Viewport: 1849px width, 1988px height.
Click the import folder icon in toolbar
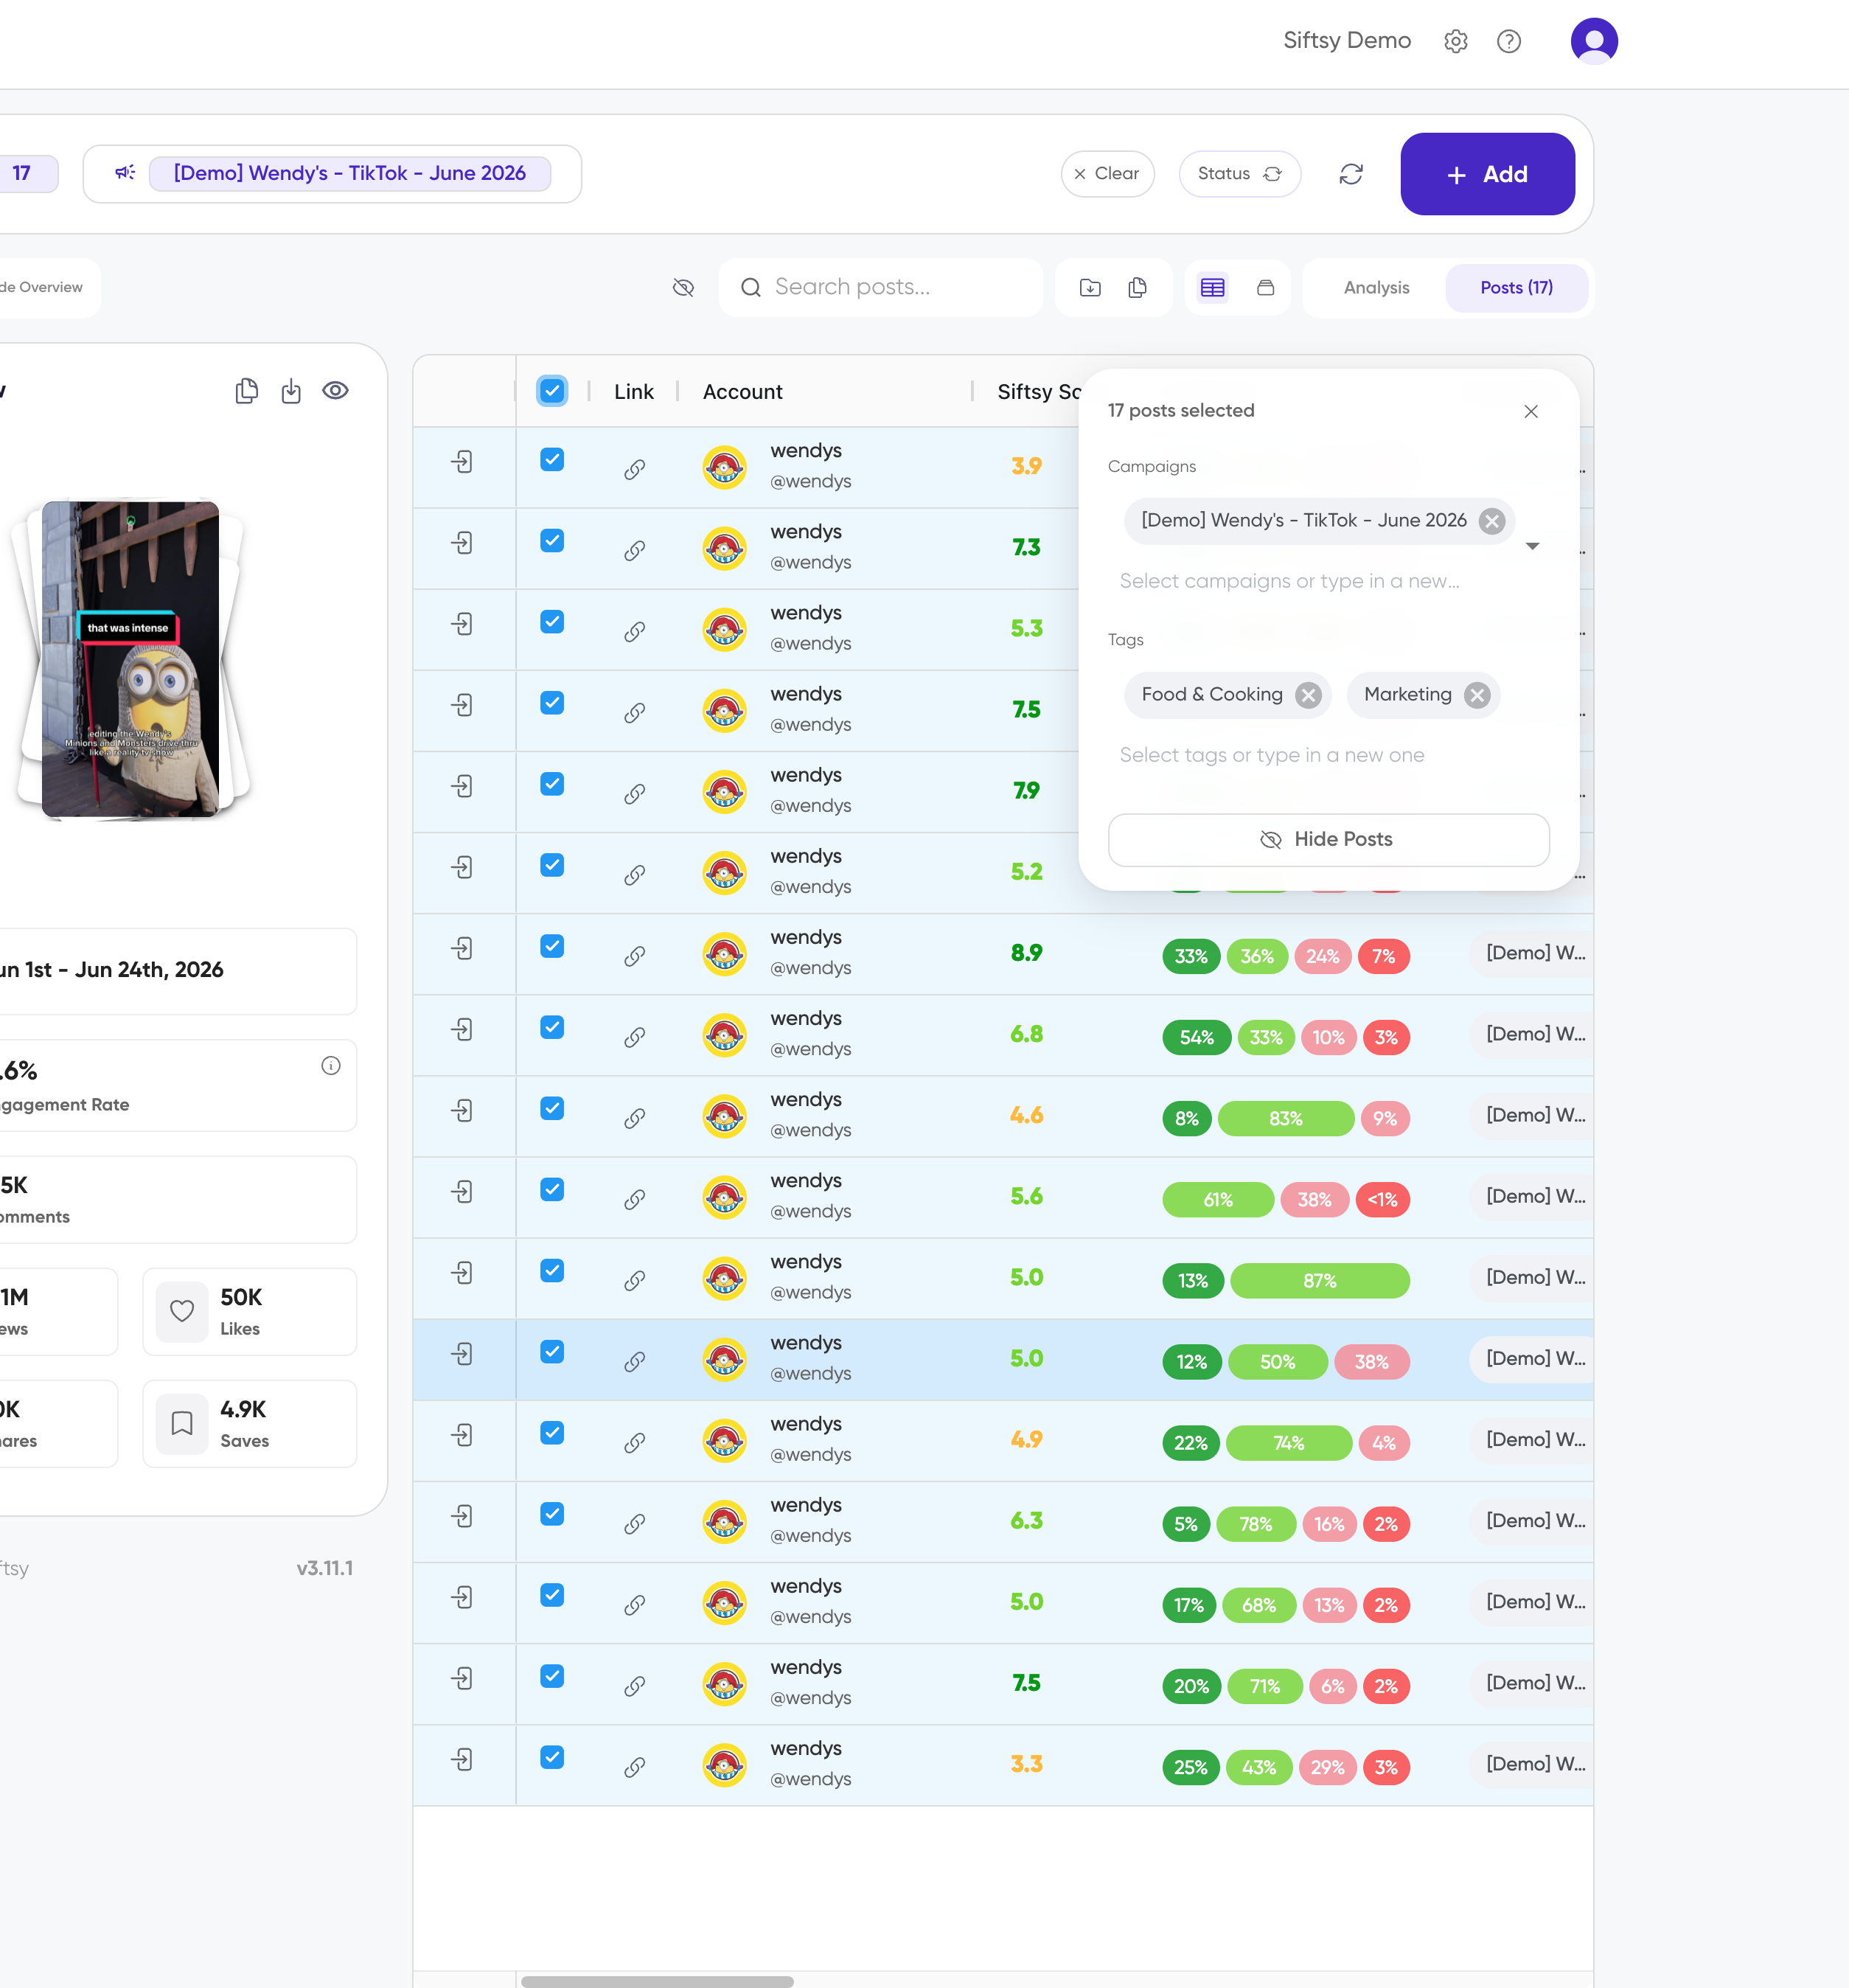[x=1090, y=288]
